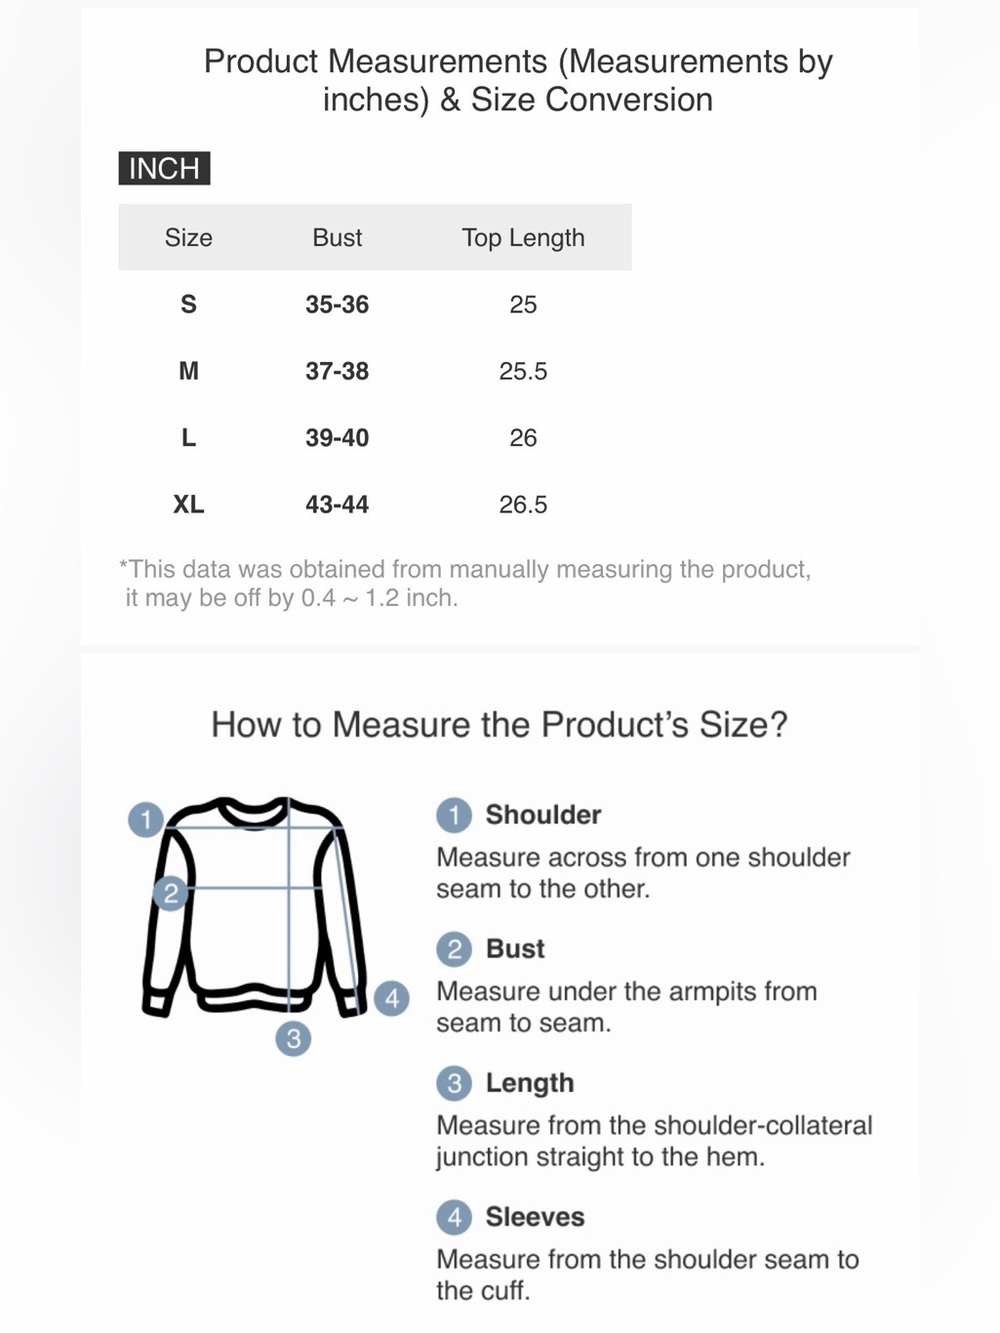Click the 26 top length value
The height and width of the screenshot is (1333, 1000).
[523, 438]
